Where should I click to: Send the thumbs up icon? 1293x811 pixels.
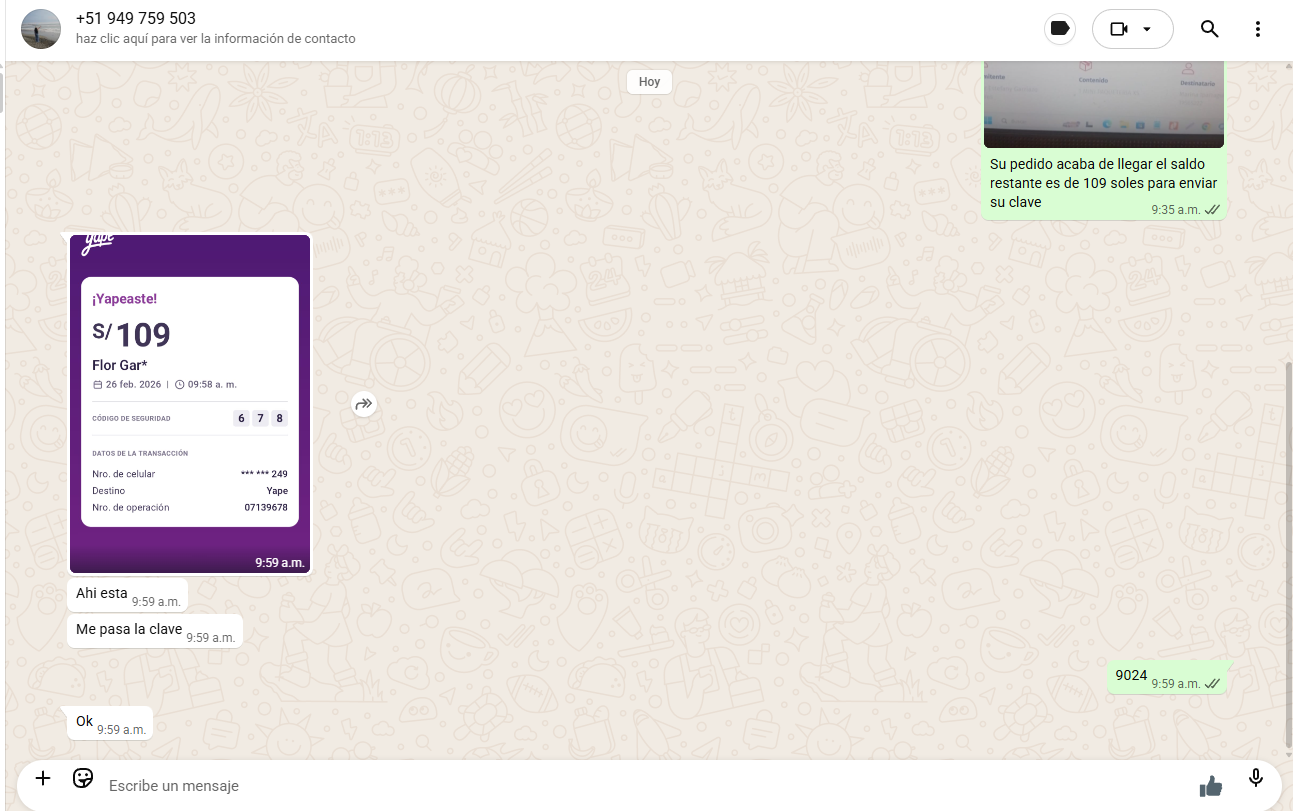click(1211, 786)
